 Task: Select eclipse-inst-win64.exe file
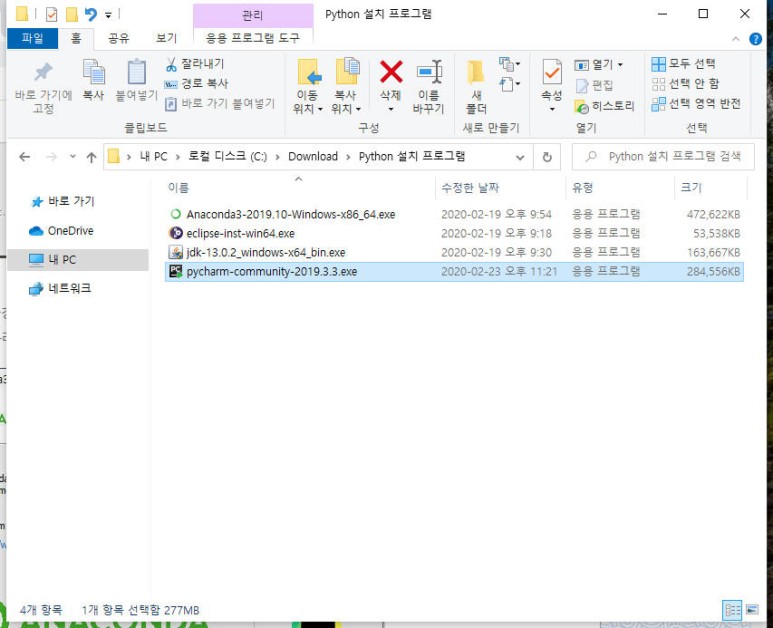[x=454, y=233]
